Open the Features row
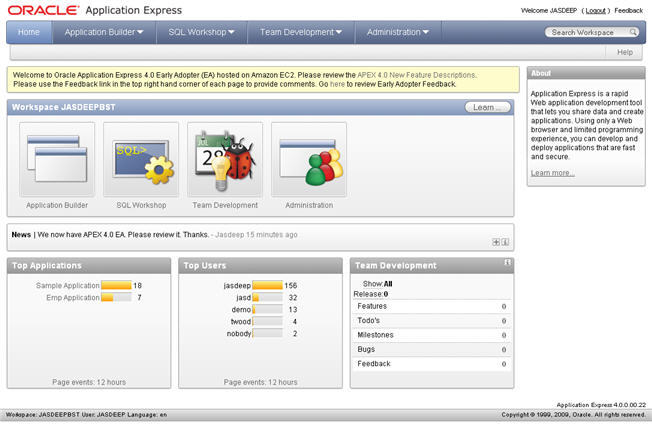The image size is (652, 427). tap(431, 306)
